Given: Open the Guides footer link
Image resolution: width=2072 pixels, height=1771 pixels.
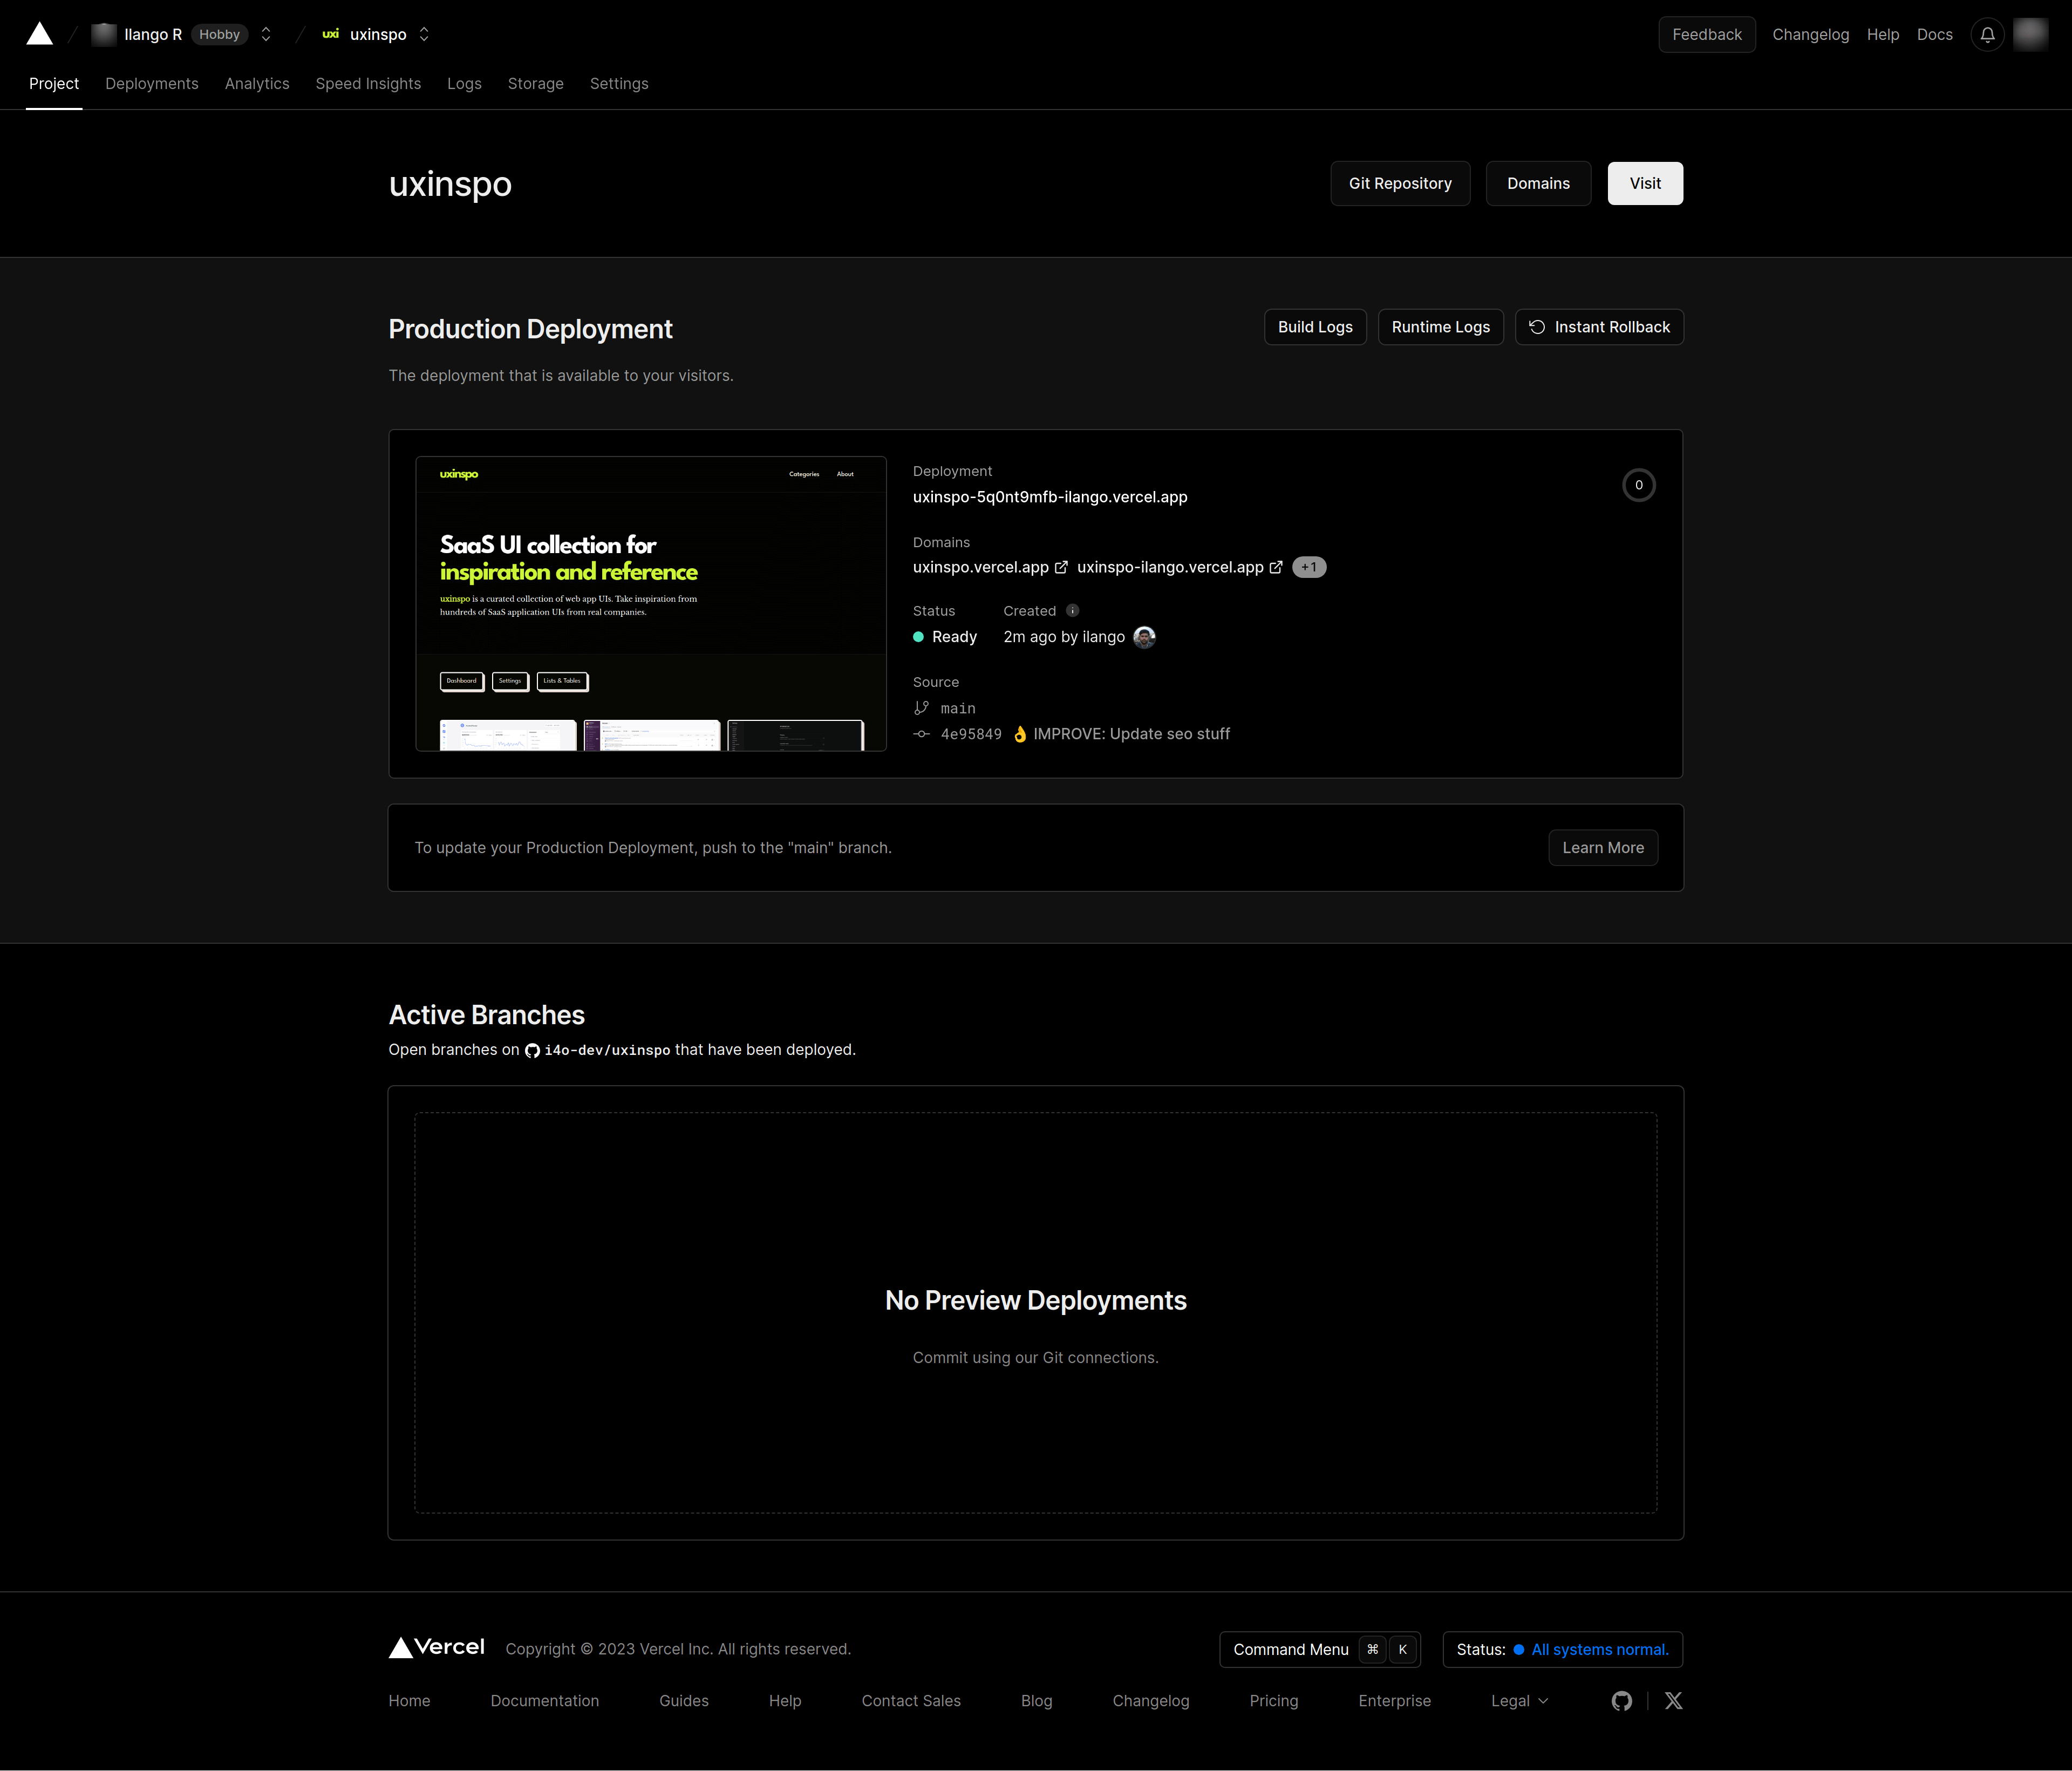Looking at the screenshot, I should coord(684,1701).
